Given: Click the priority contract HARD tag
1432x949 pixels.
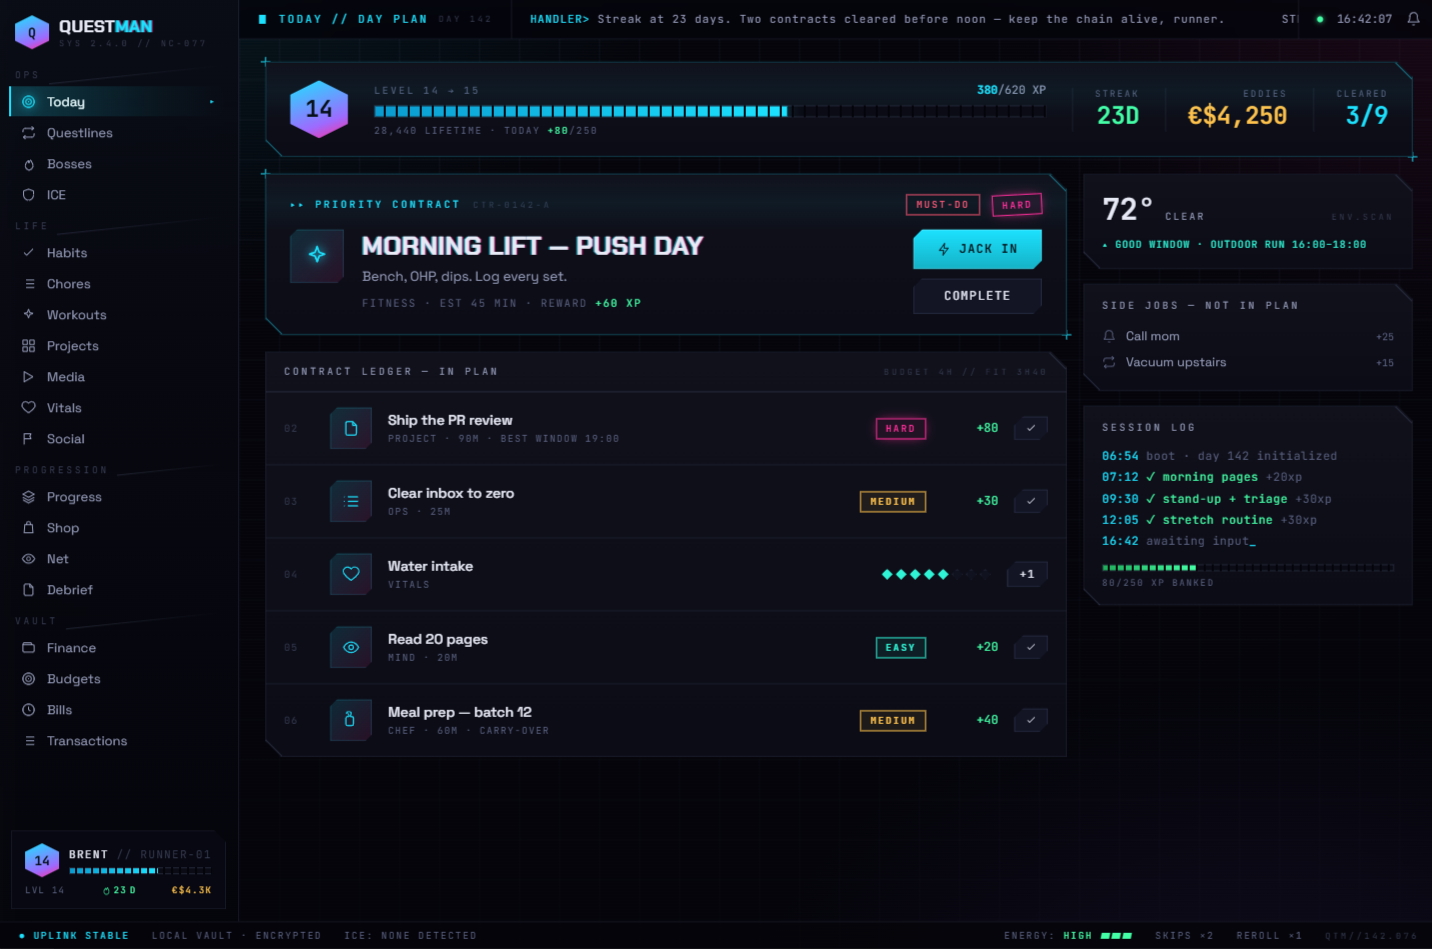Looking at the screenshot, I should [x=1017, y=205].
